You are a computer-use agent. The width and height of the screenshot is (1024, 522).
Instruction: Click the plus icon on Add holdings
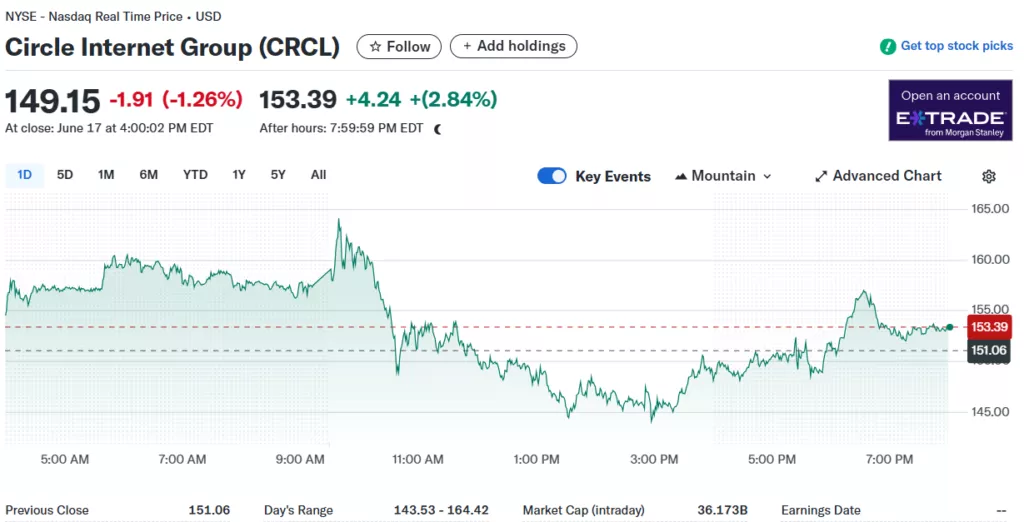pyautogui.click(x=467, y=46)
